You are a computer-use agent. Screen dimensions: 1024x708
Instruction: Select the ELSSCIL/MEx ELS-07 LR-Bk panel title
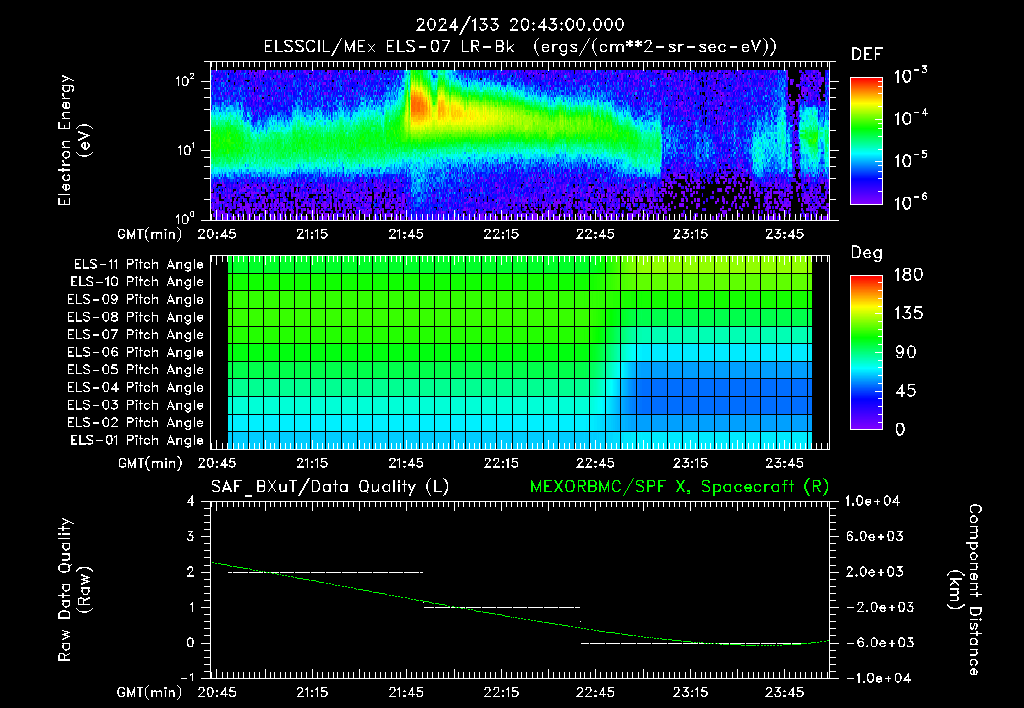coord(520,47)
